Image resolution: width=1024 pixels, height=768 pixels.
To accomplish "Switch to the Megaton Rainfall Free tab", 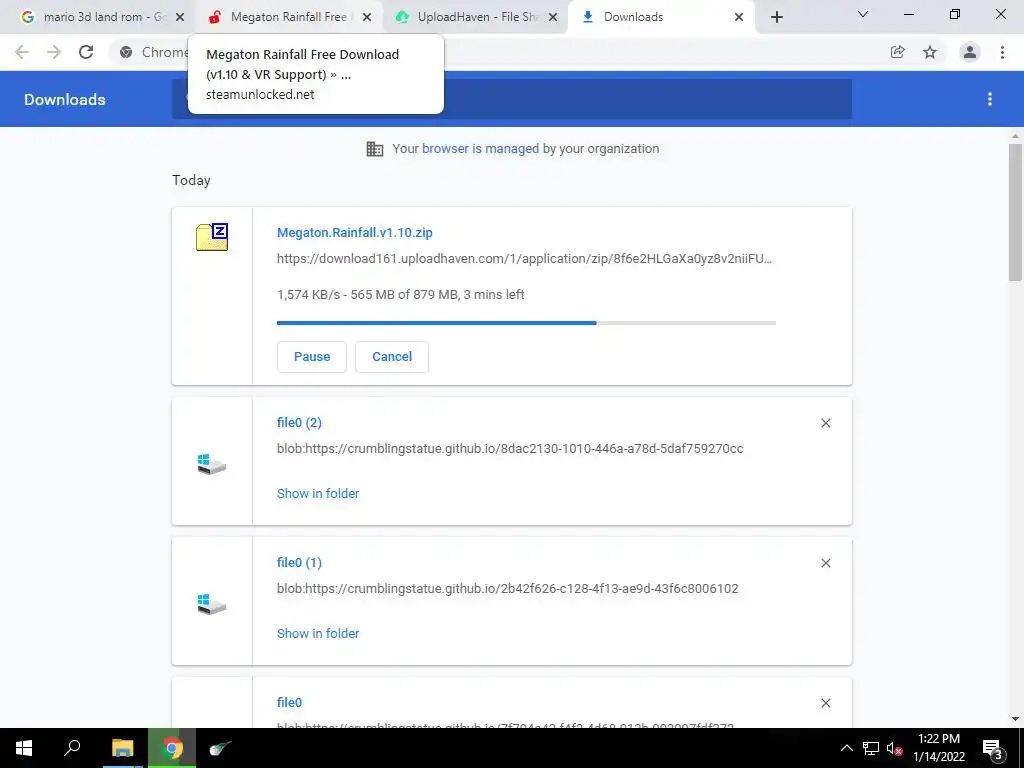I will [284, 17].
